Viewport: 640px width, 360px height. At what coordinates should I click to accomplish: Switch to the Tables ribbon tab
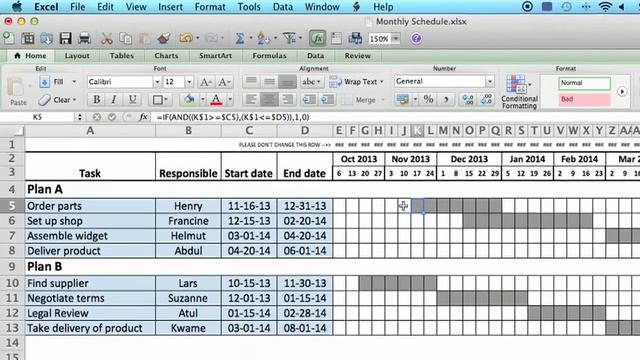[x=122, y=56]
